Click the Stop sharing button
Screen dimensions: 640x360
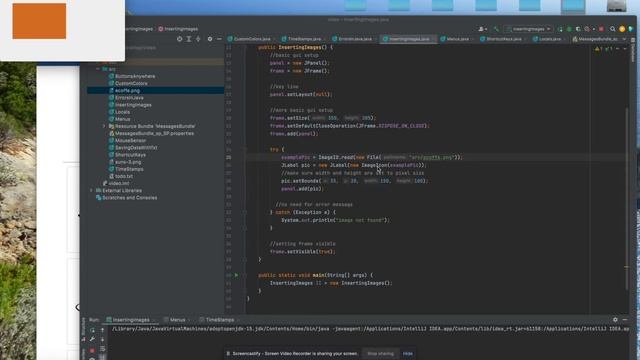380,353
